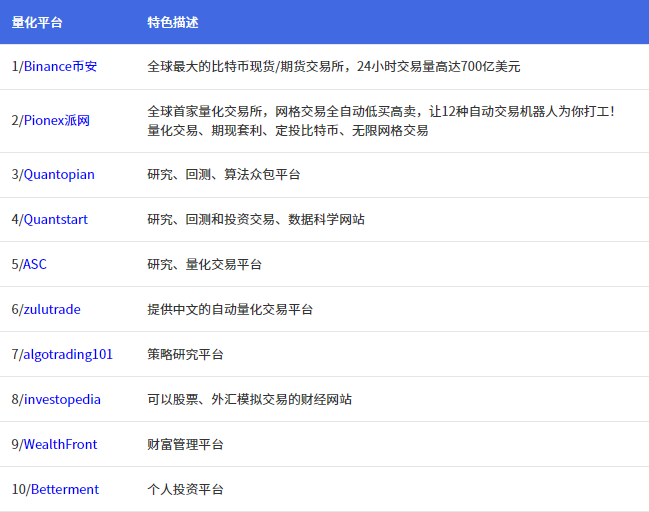This screenshot has width=649, height=512.
Task: Visit the investopedia link
Action: click(x=62, y=400)
